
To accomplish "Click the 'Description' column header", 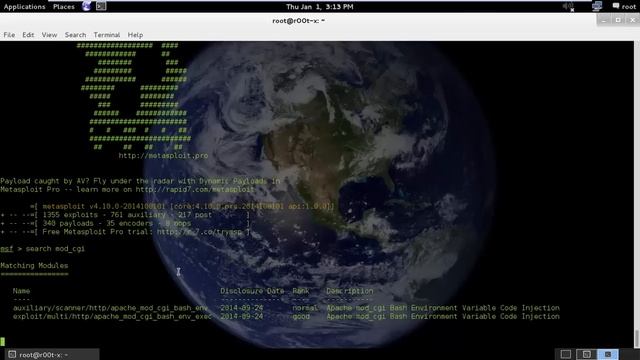I will [350, 291].
